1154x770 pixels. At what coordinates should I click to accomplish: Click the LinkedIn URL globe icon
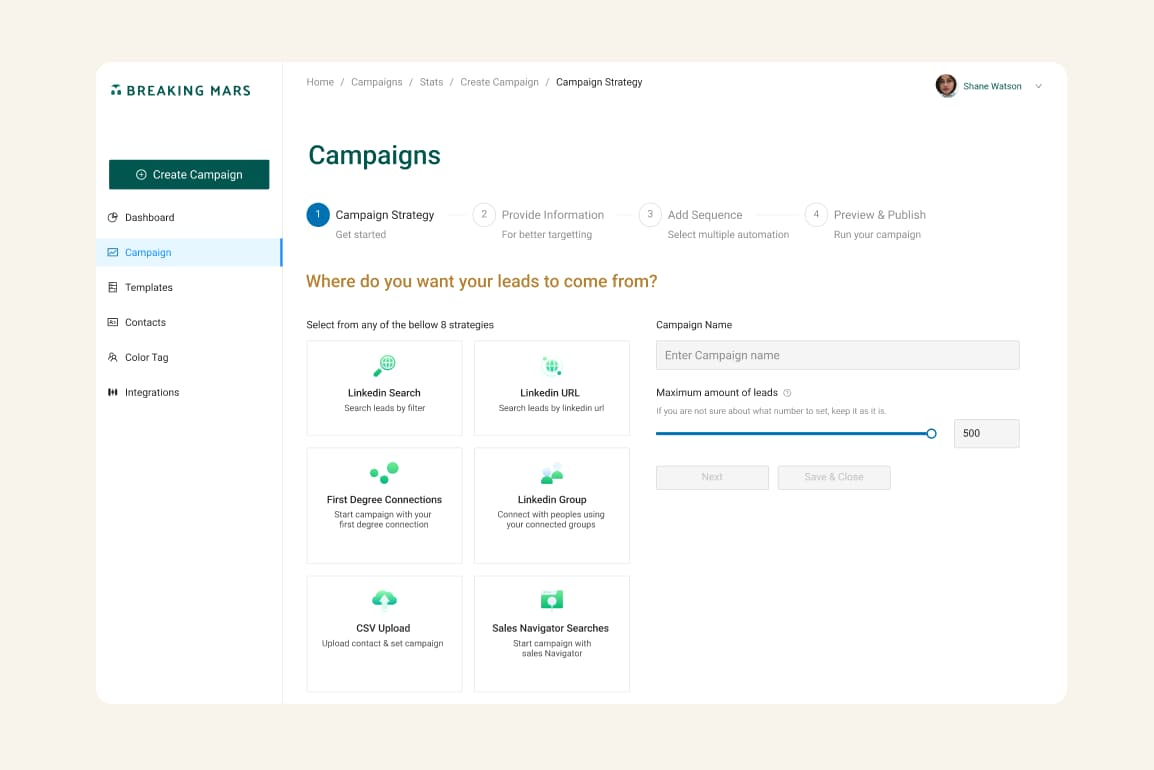[551, 365]
